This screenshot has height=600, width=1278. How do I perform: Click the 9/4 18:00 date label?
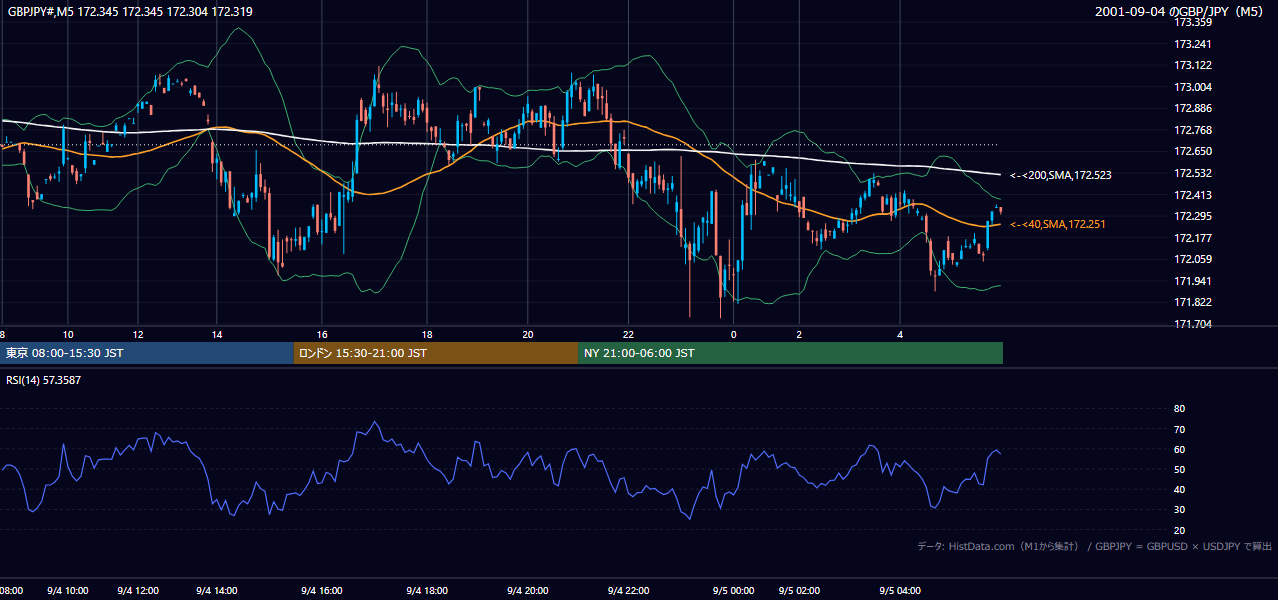pyautogui.click(x=426, y=591)
